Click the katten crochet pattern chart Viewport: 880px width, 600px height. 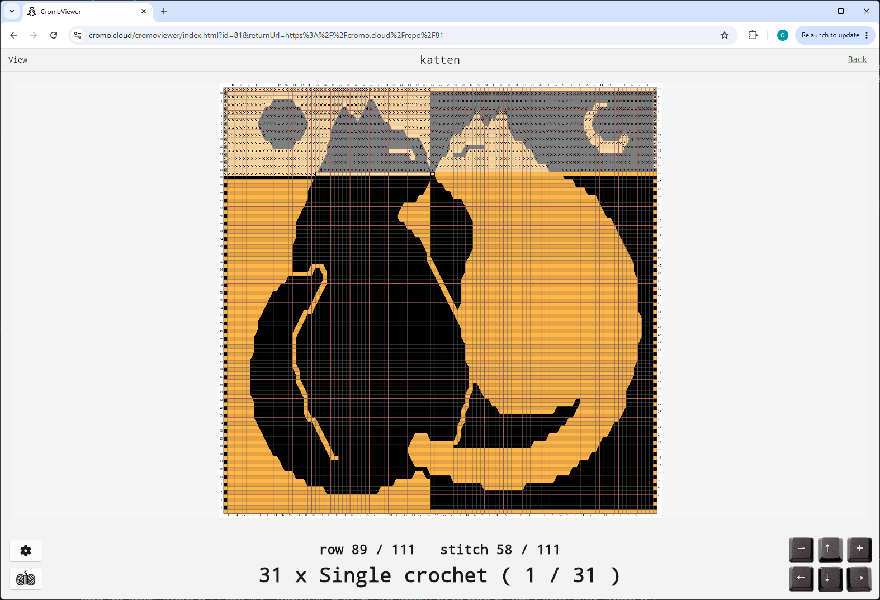point(440,300)
